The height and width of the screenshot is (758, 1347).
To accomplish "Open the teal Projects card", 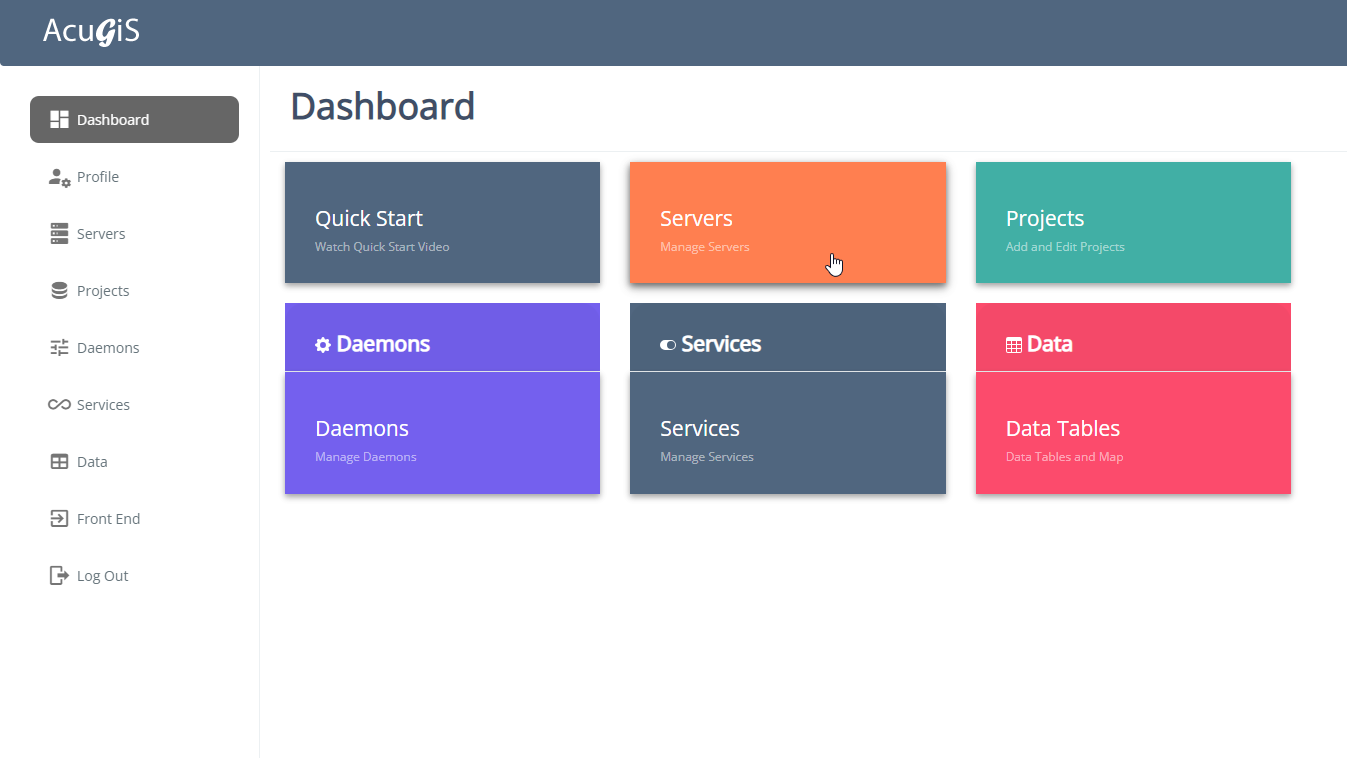I will pyautogui.click(x=1133, y=223).
